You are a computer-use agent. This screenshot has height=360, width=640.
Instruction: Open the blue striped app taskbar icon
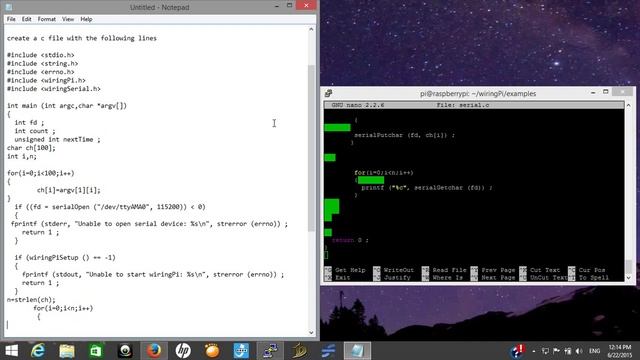click(329, 351)
